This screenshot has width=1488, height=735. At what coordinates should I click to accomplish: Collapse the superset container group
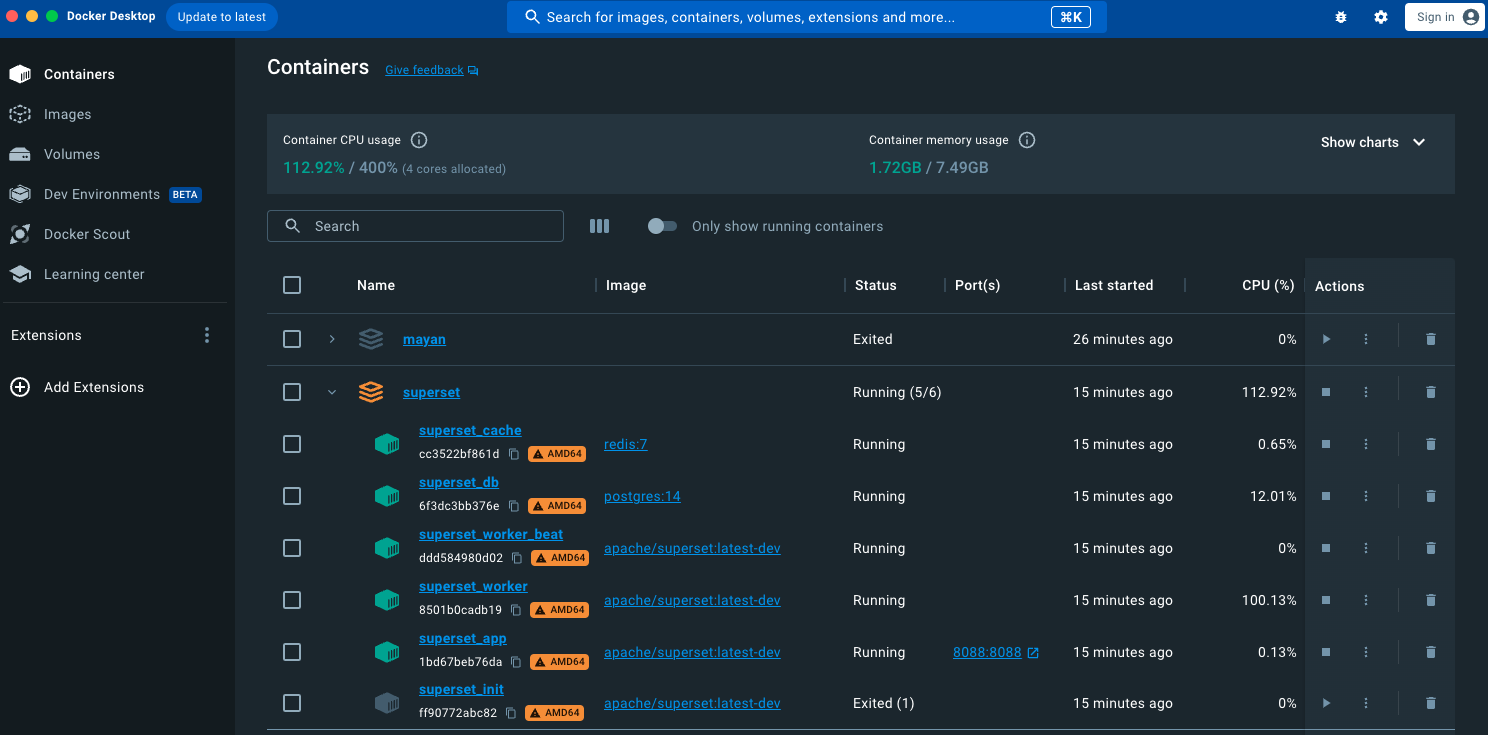[332, 392]
